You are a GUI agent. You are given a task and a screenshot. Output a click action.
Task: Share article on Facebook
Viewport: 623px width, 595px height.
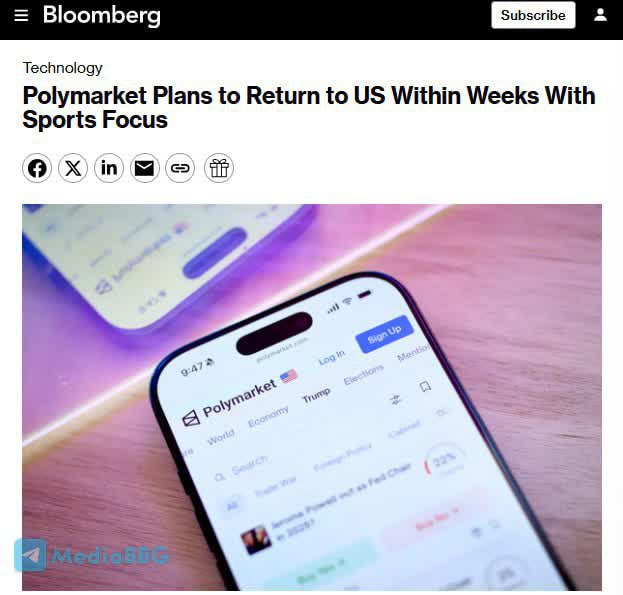point(37,168)
